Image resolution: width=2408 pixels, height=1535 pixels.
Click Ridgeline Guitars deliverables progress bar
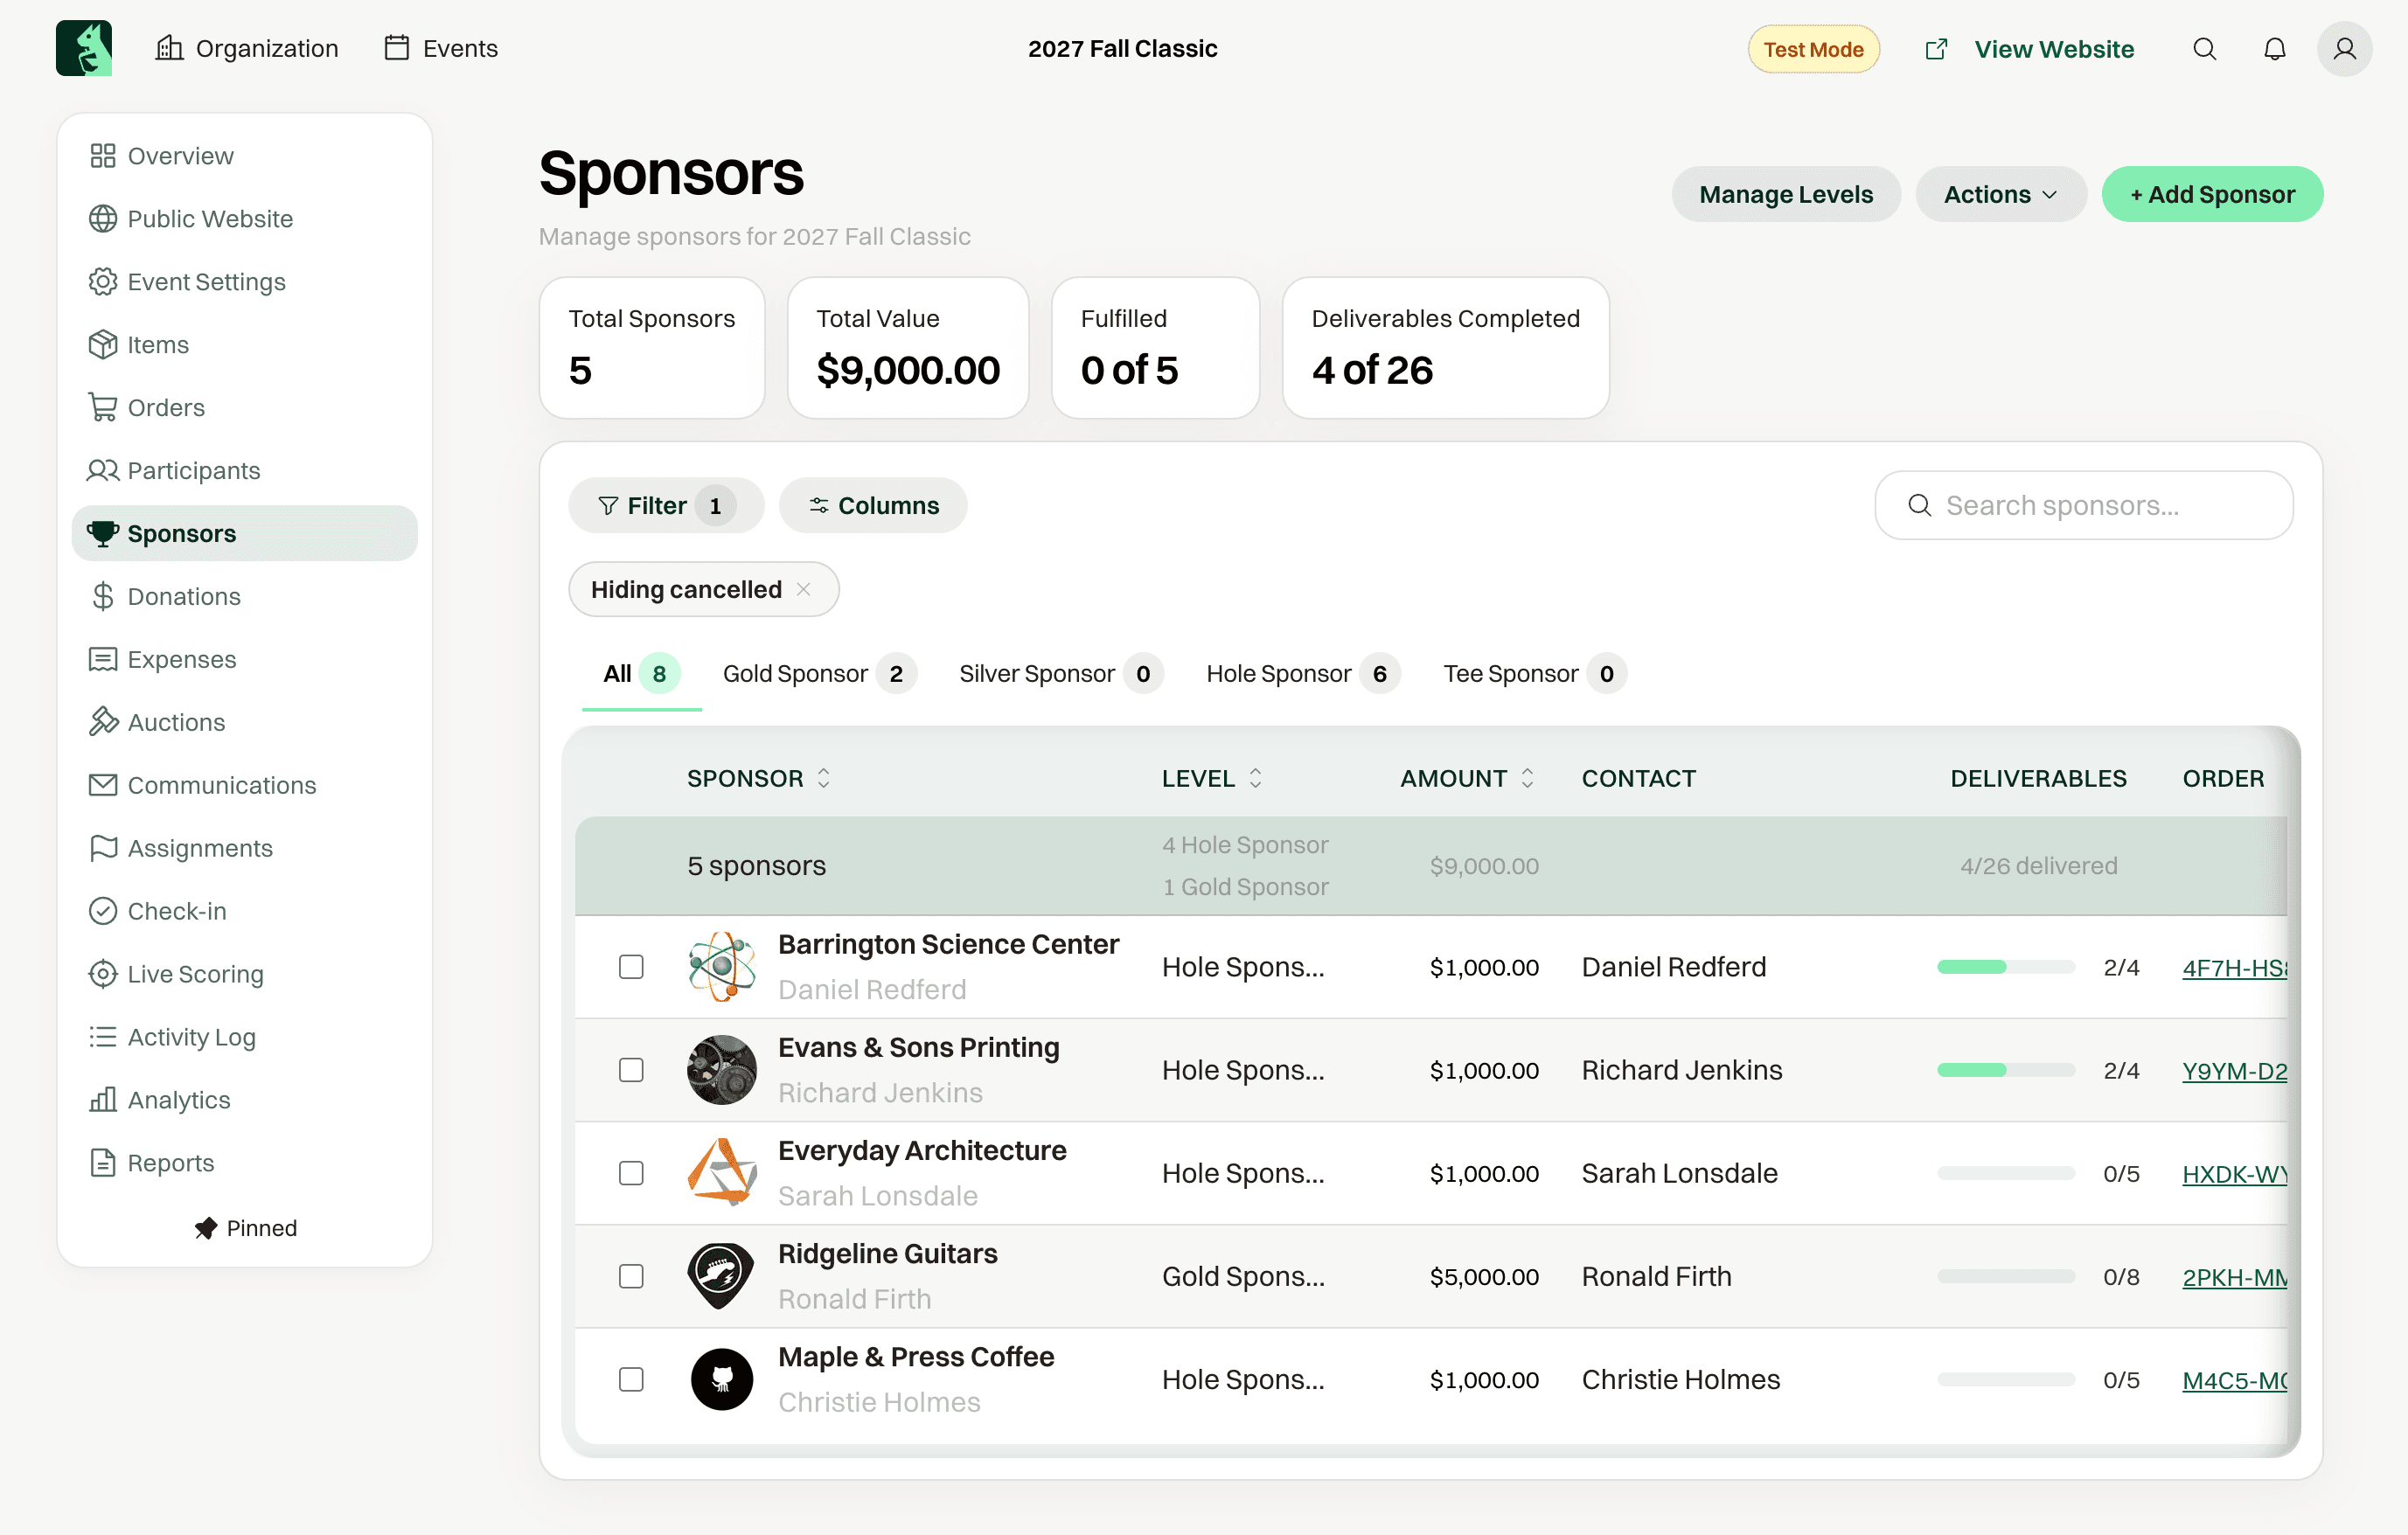[2006, 1277]
